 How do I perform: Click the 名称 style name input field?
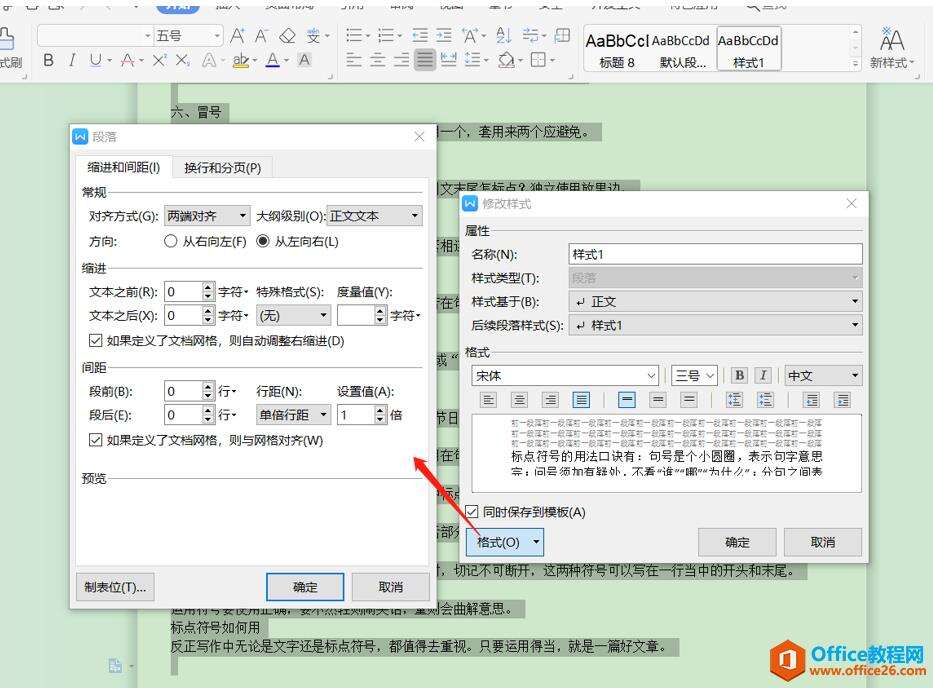click(x=714, y=254)
